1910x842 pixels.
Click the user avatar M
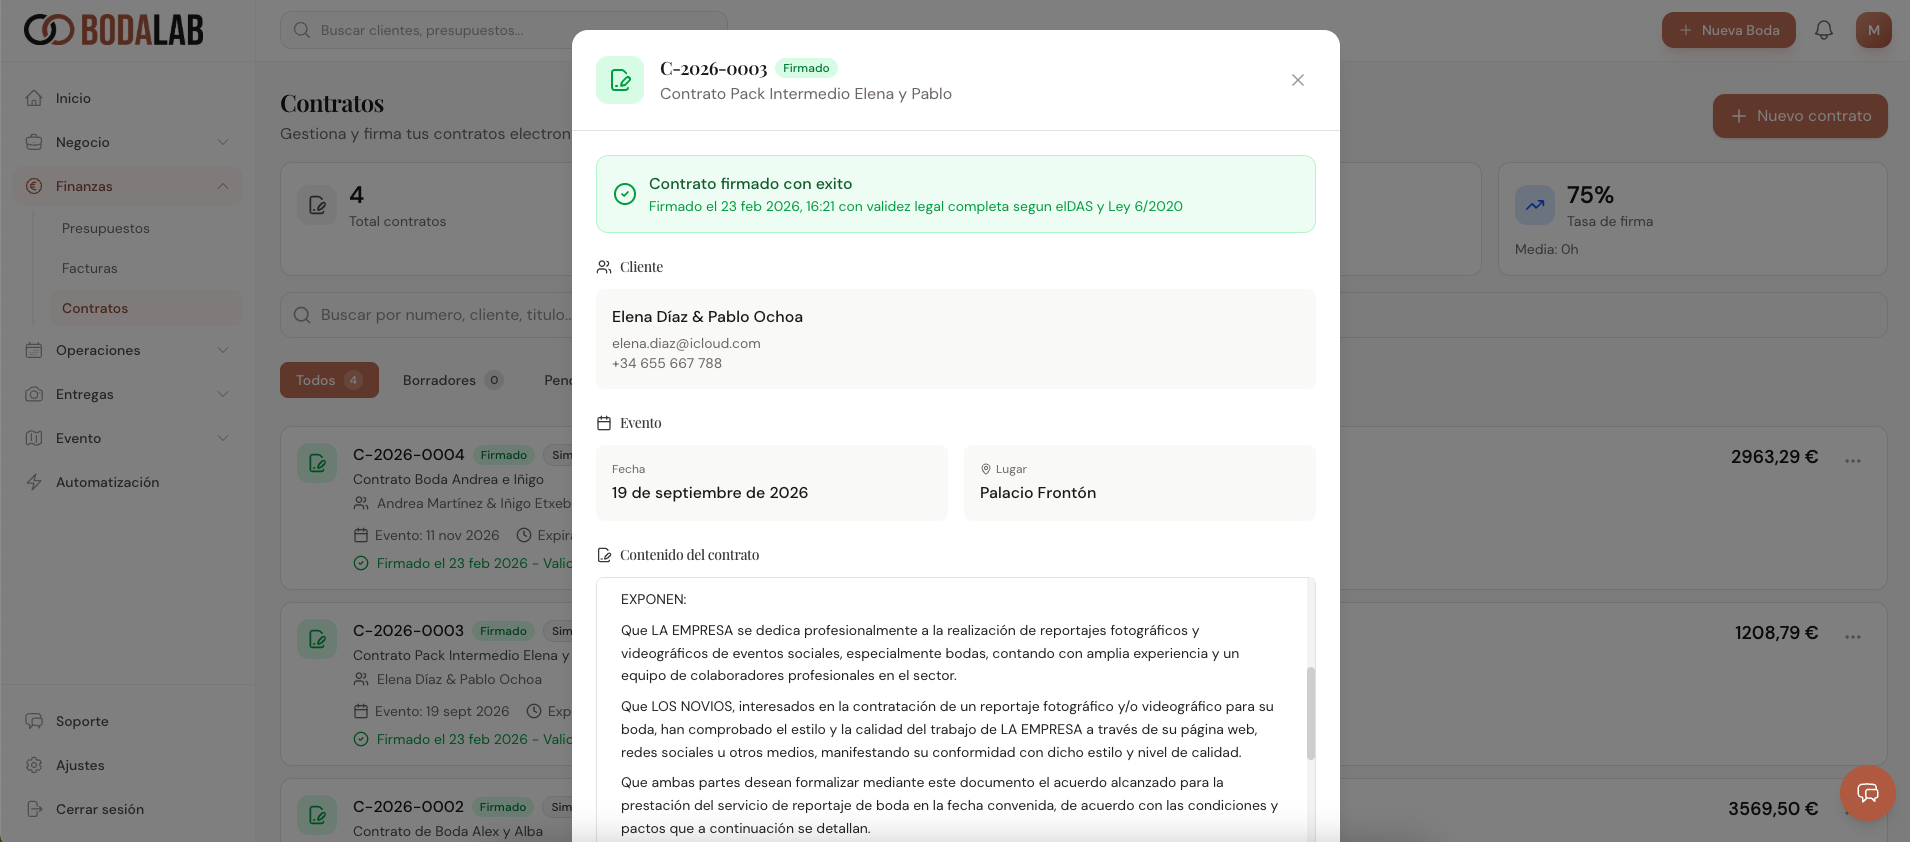[x=1873, y=30]
